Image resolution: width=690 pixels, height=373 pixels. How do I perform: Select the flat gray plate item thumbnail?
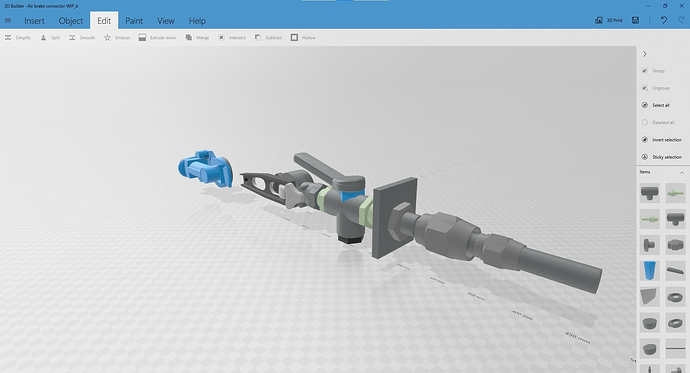(x=650, y=297)
